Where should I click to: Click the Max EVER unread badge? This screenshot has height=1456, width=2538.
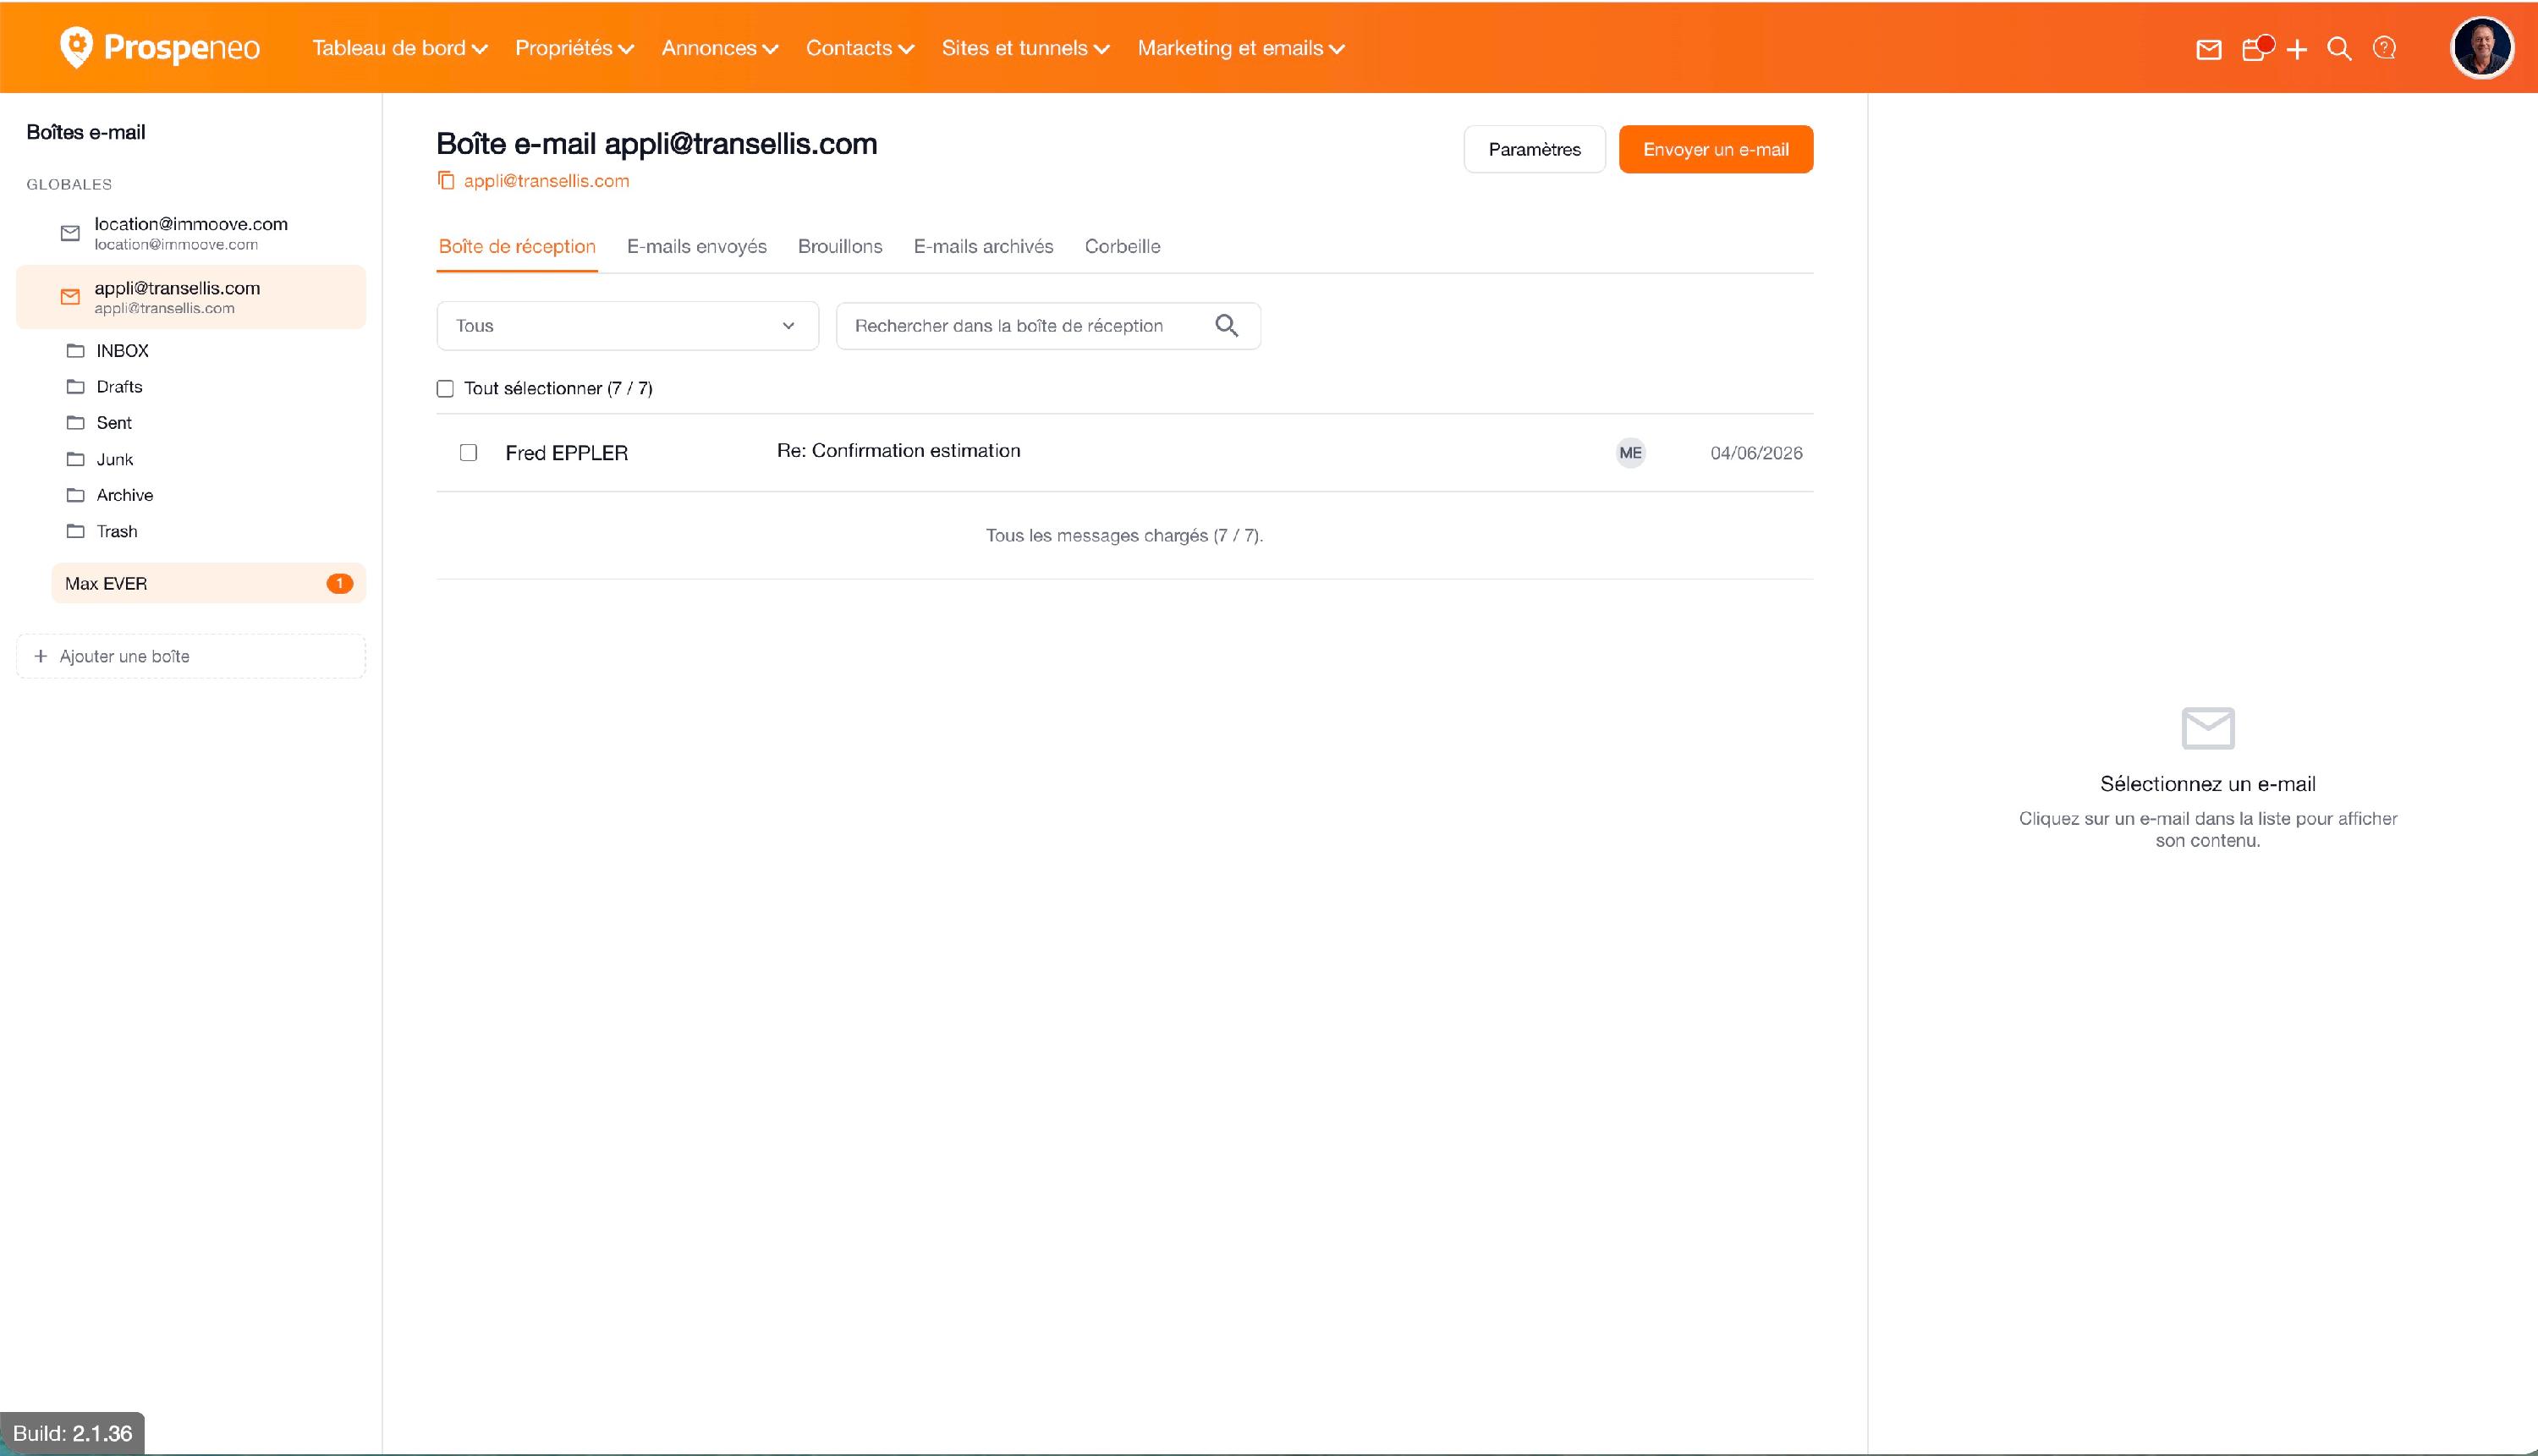340,583
